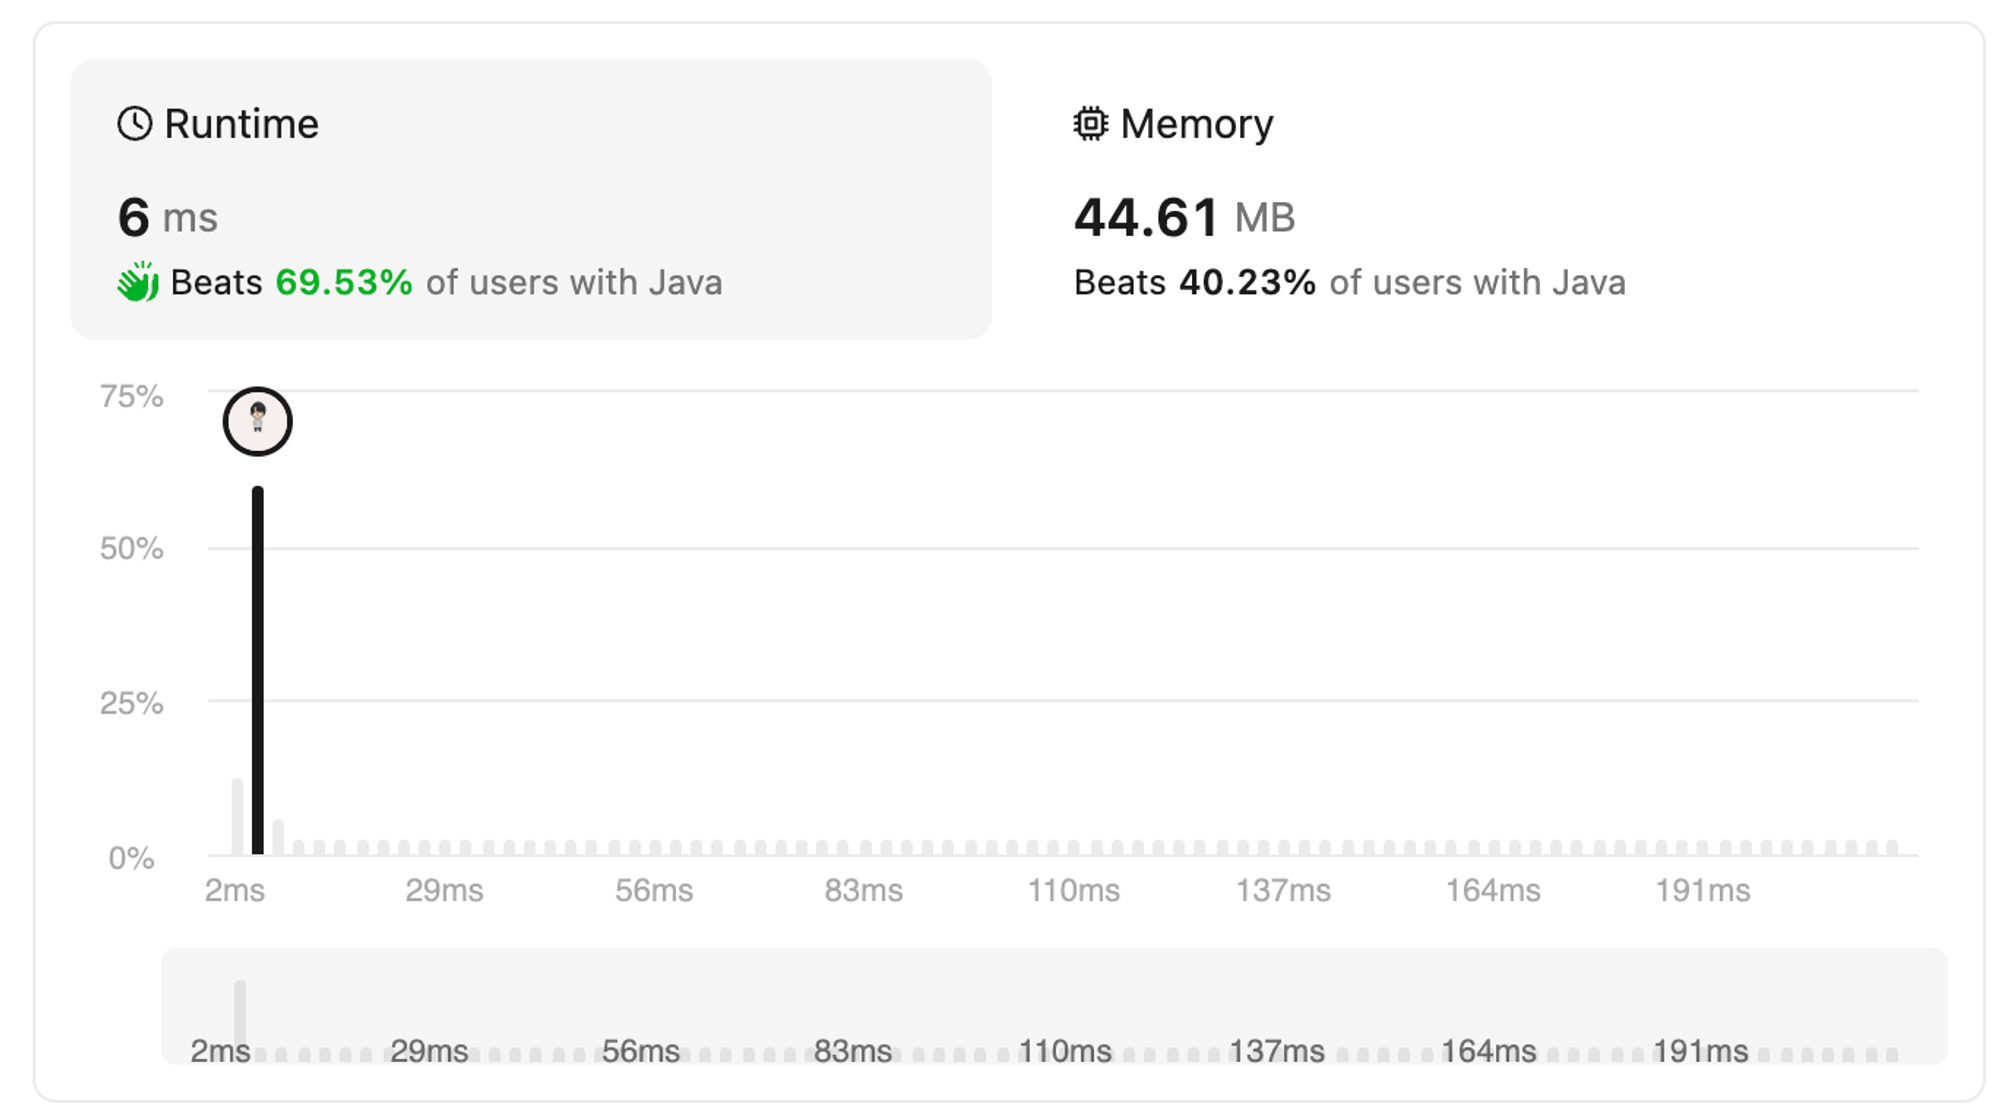
Task: Click the 110ms mark on bottom range slider
Action: click(1065, 1051)
